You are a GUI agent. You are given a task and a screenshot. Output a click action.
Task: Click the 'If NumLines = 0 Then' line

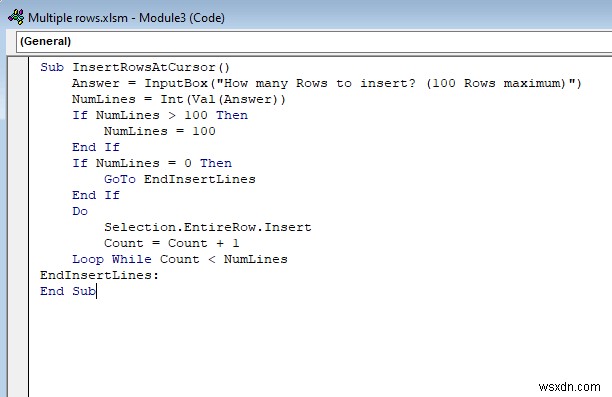(152, 163)
